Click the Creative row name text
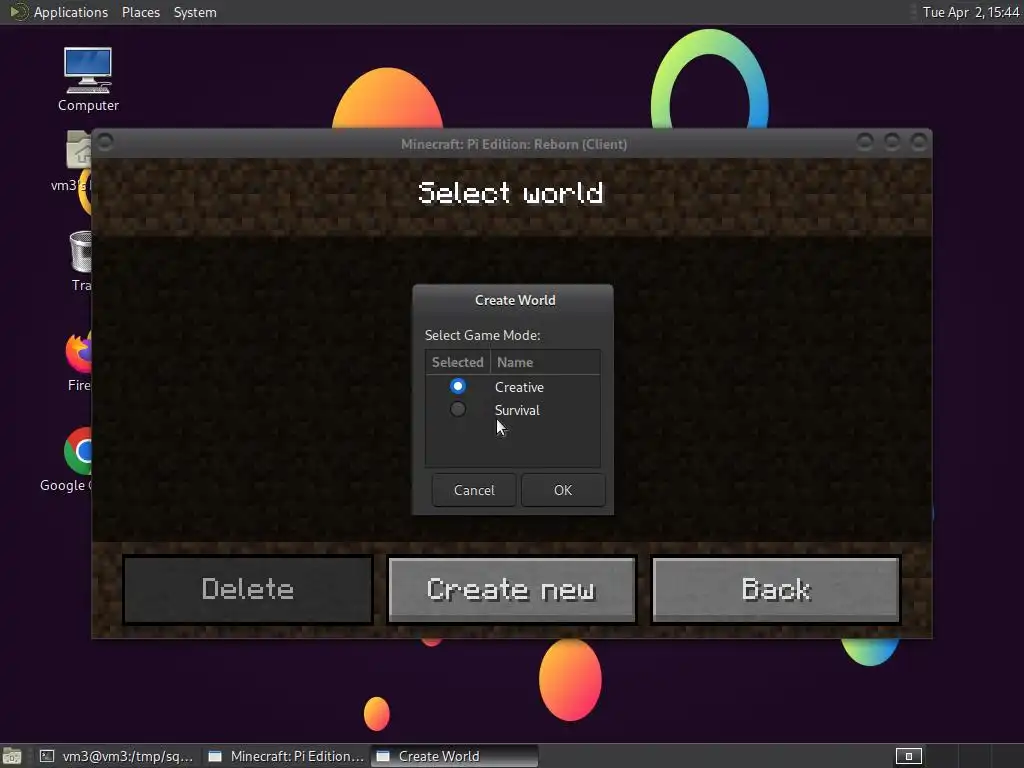Viewport: 1024px width, 768px height. coord(519,387)
